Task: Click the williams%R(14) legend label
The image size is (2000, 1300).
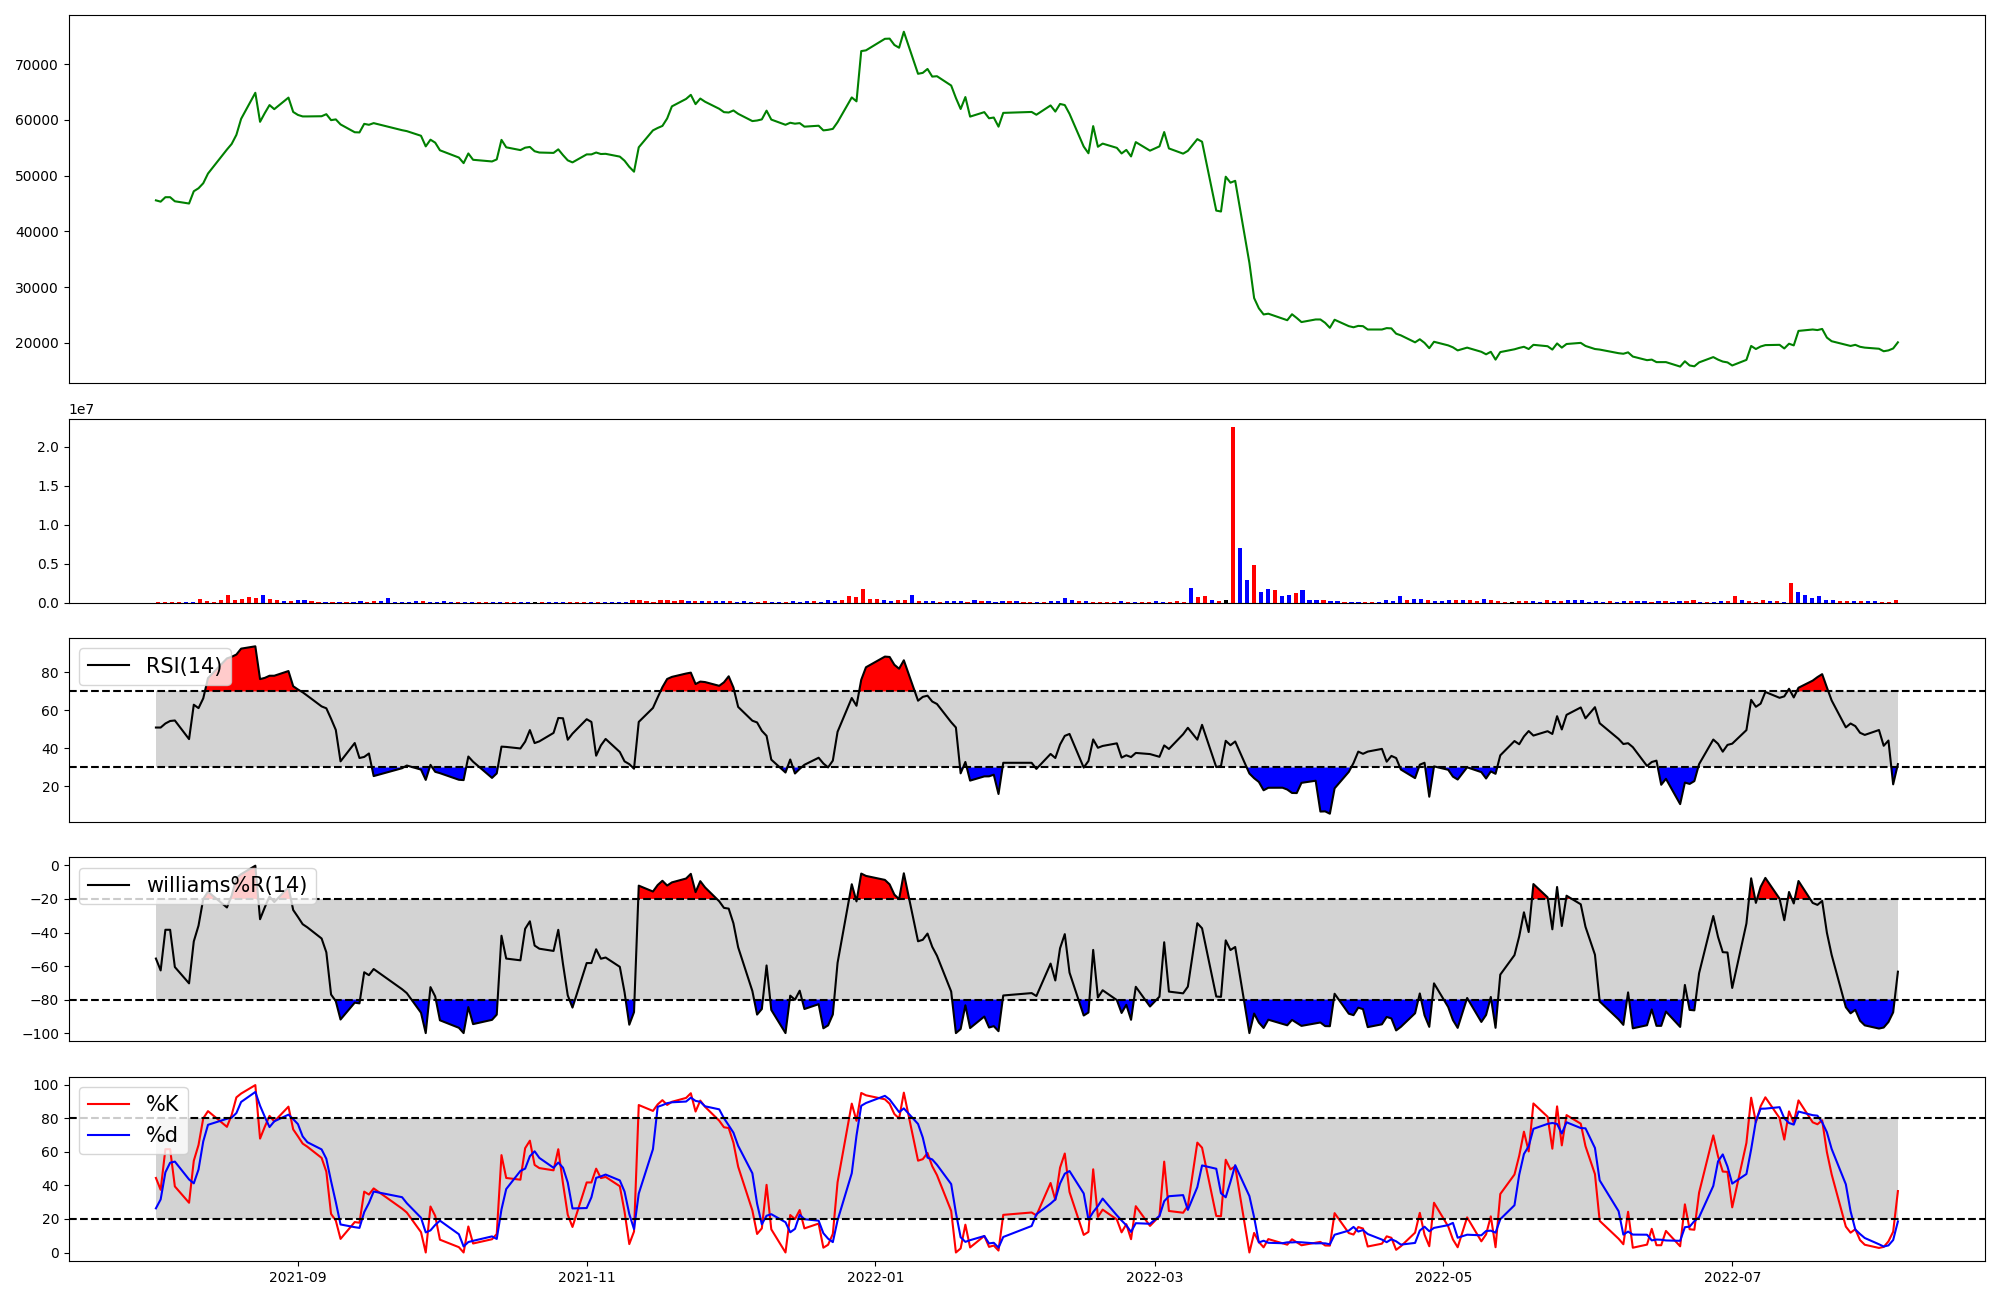Action: (x=226, y=885)
